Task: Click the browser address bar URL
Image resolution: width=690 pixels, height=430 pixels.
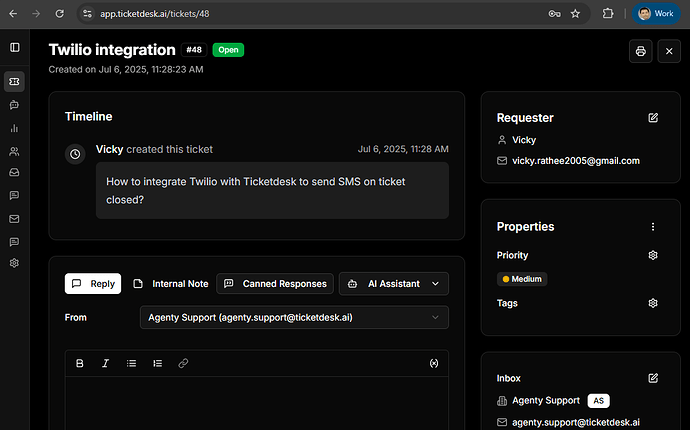Action: click(x=154, y=14)
